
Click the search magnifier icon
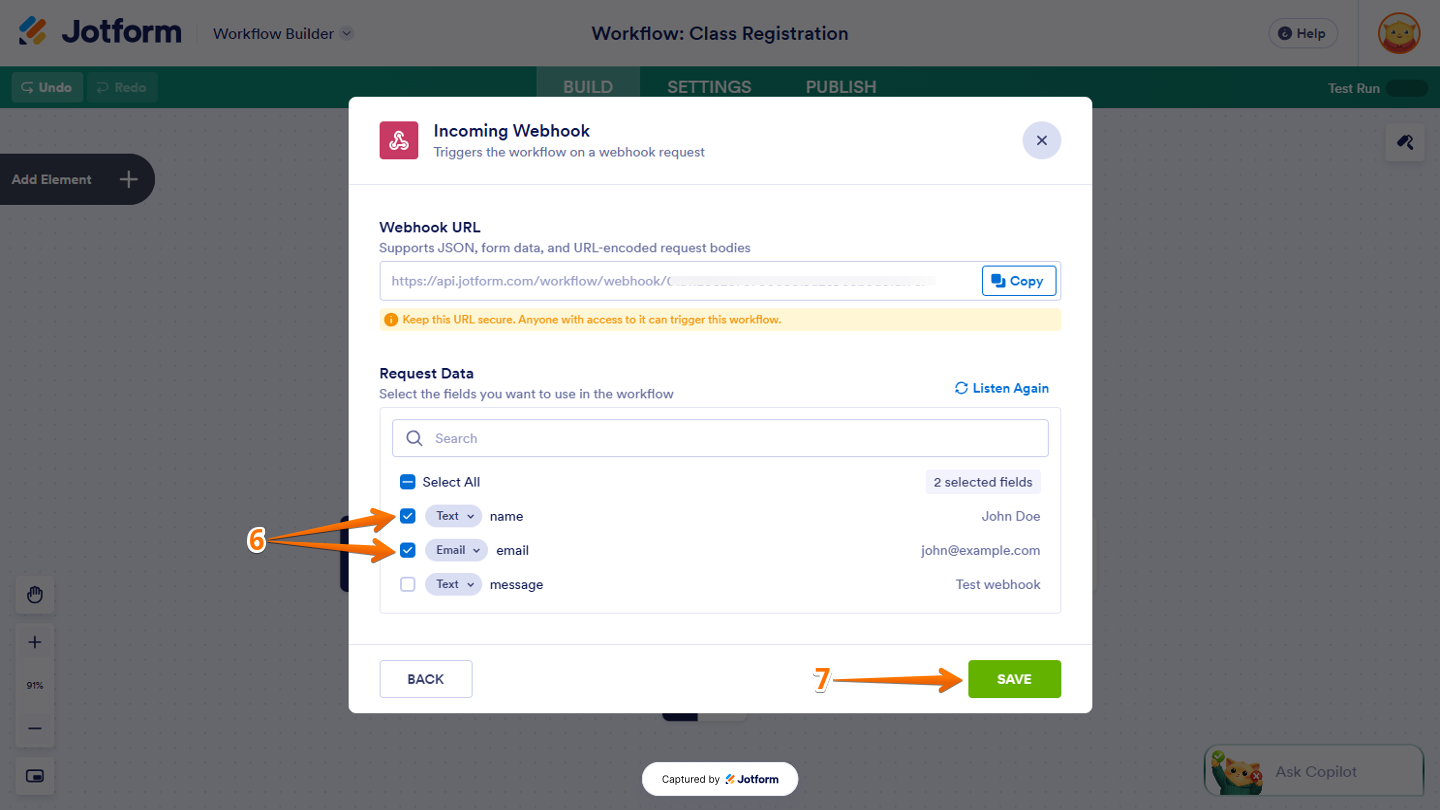pos(414,438)
